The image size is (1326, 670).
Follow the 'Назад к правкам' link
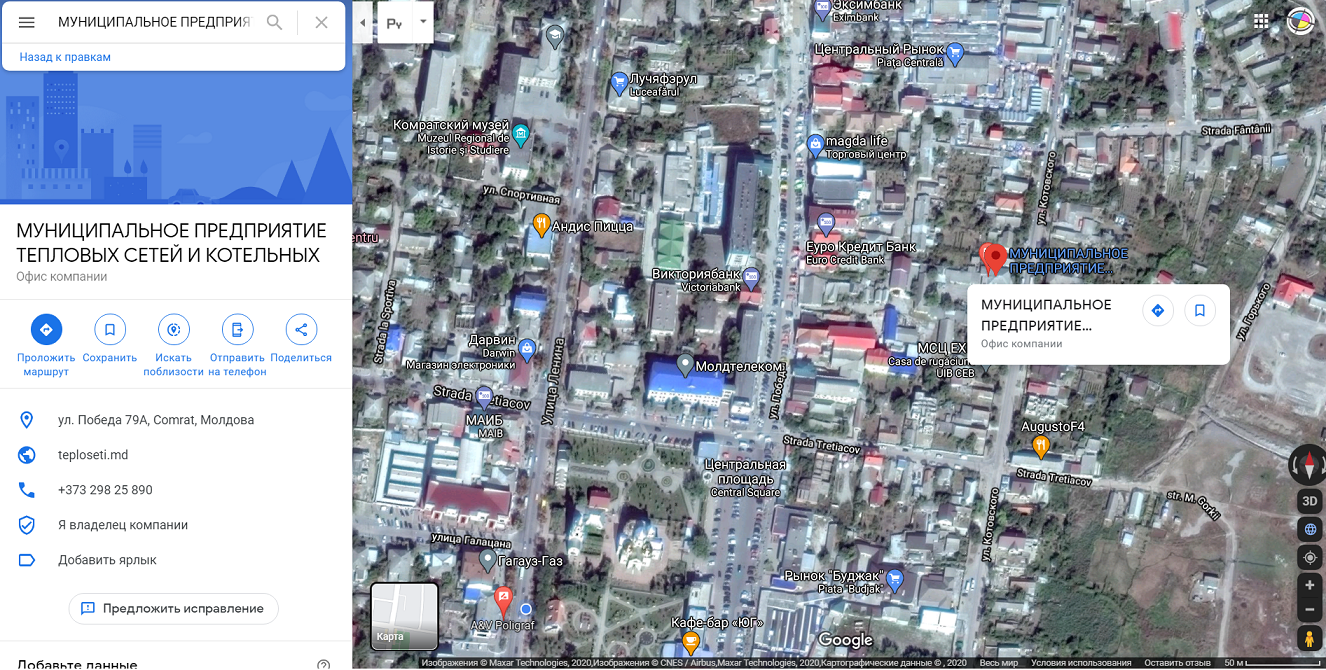[65, 57]
